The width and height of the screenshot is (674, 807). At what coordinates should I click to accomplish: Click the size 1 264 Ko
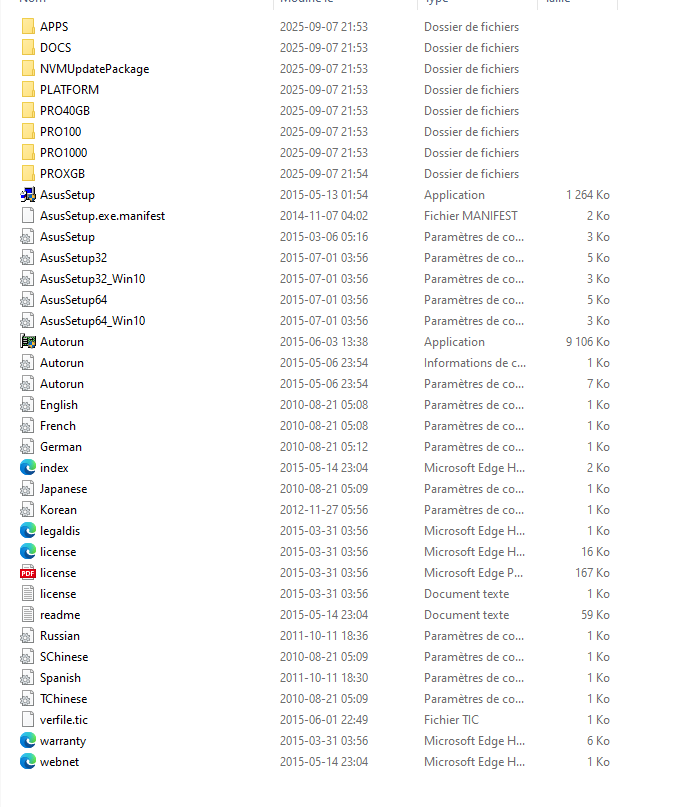tap(588, 195)
